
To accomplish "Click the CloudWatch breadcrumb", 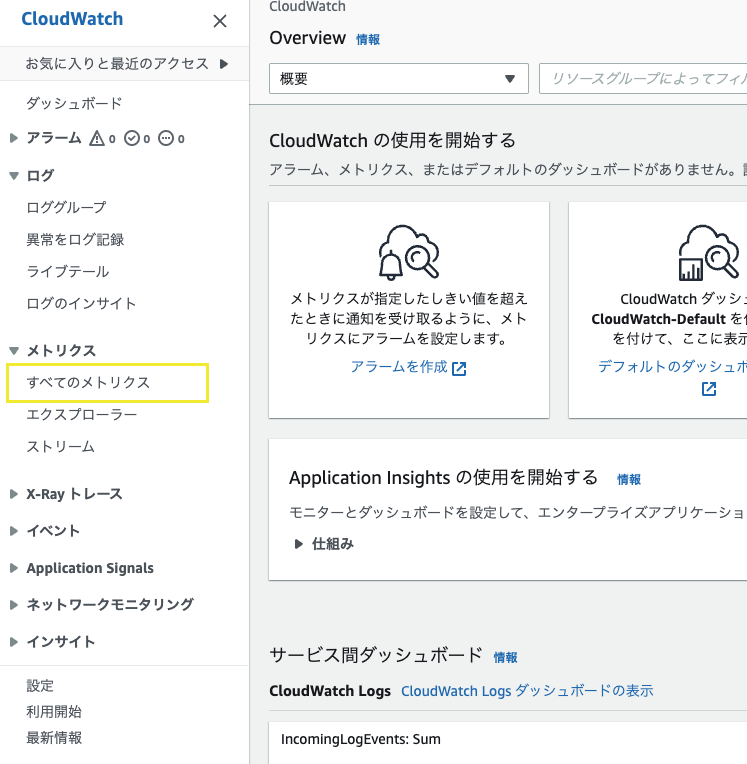I will click(x=307, y=6).
